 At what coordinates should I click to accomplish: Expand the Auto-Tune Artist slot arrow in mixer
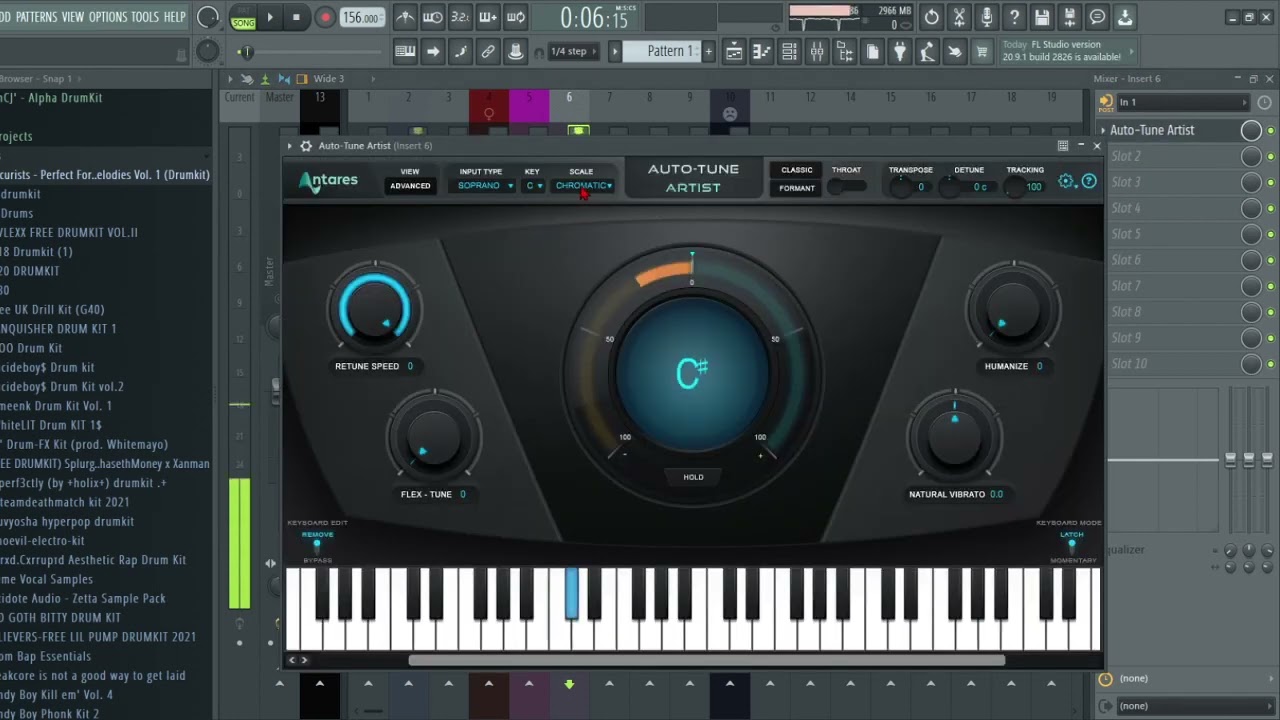point(1104,130)
